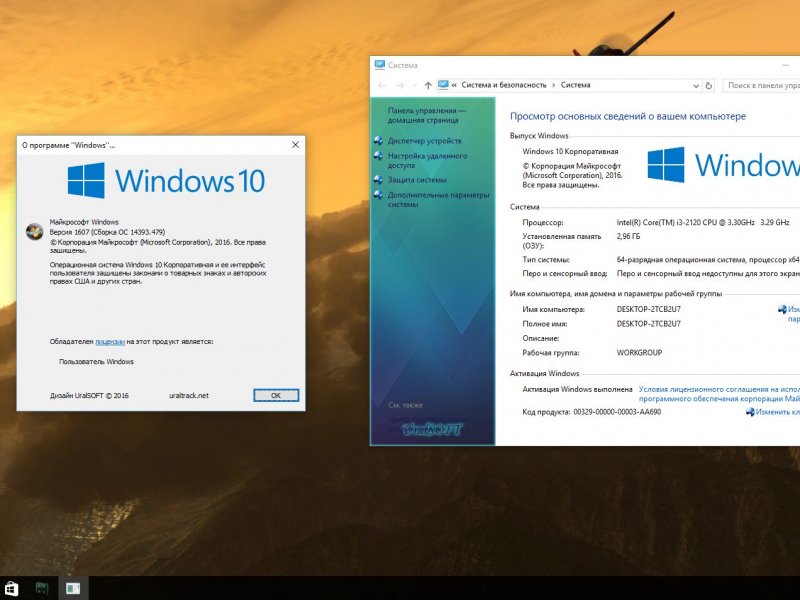Click the Windows logo in Система window
The image size is (800, 600).
pos(666,165)
